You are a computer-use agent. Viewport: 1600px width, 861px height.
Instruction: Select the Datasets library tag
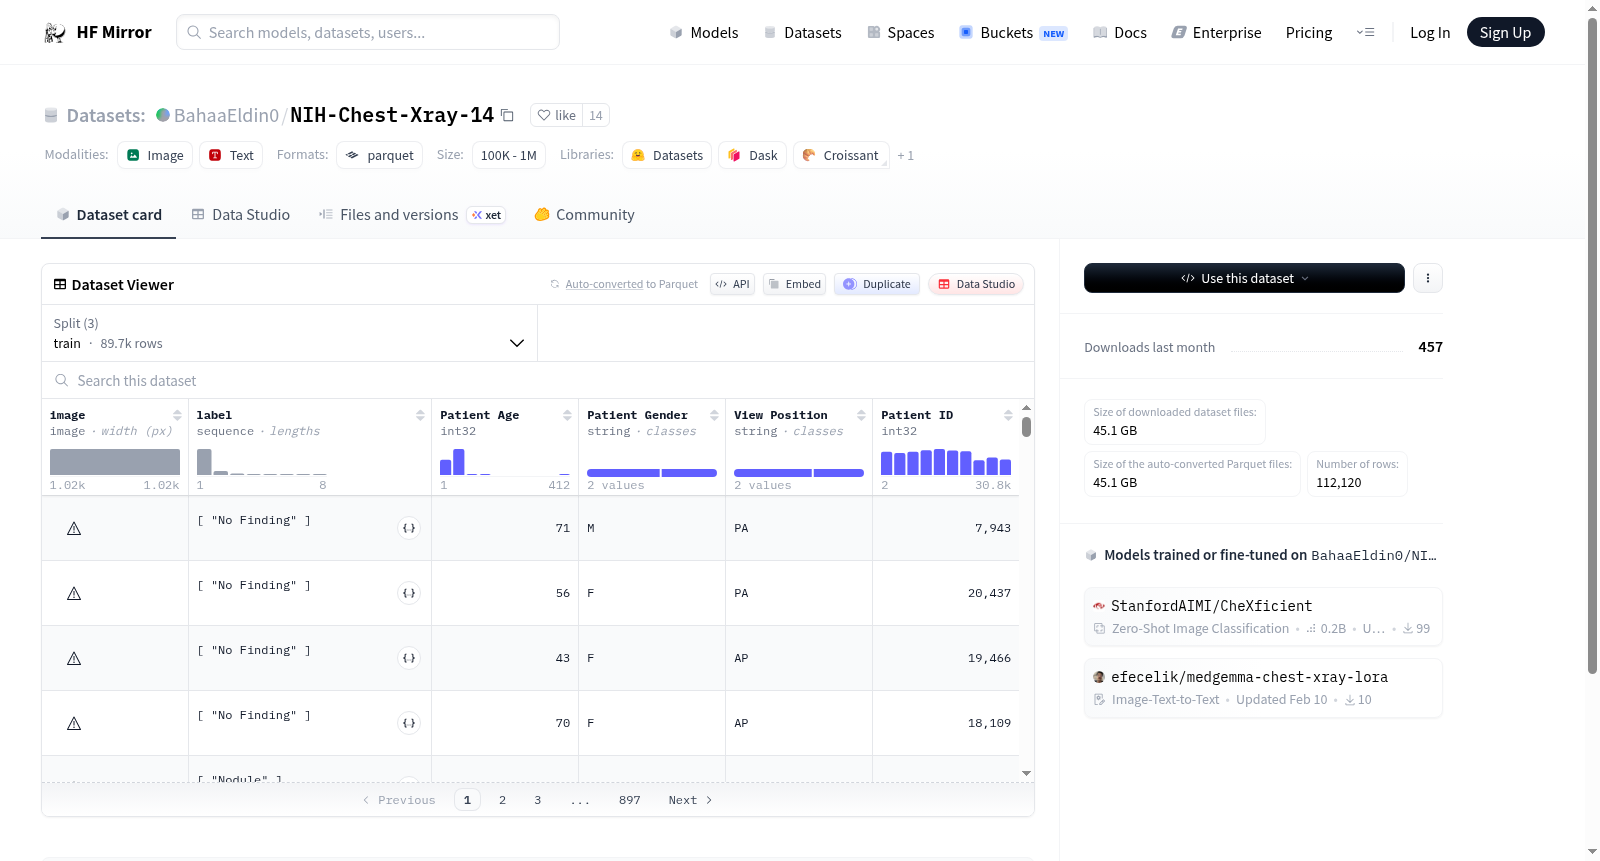coord(667,156)
